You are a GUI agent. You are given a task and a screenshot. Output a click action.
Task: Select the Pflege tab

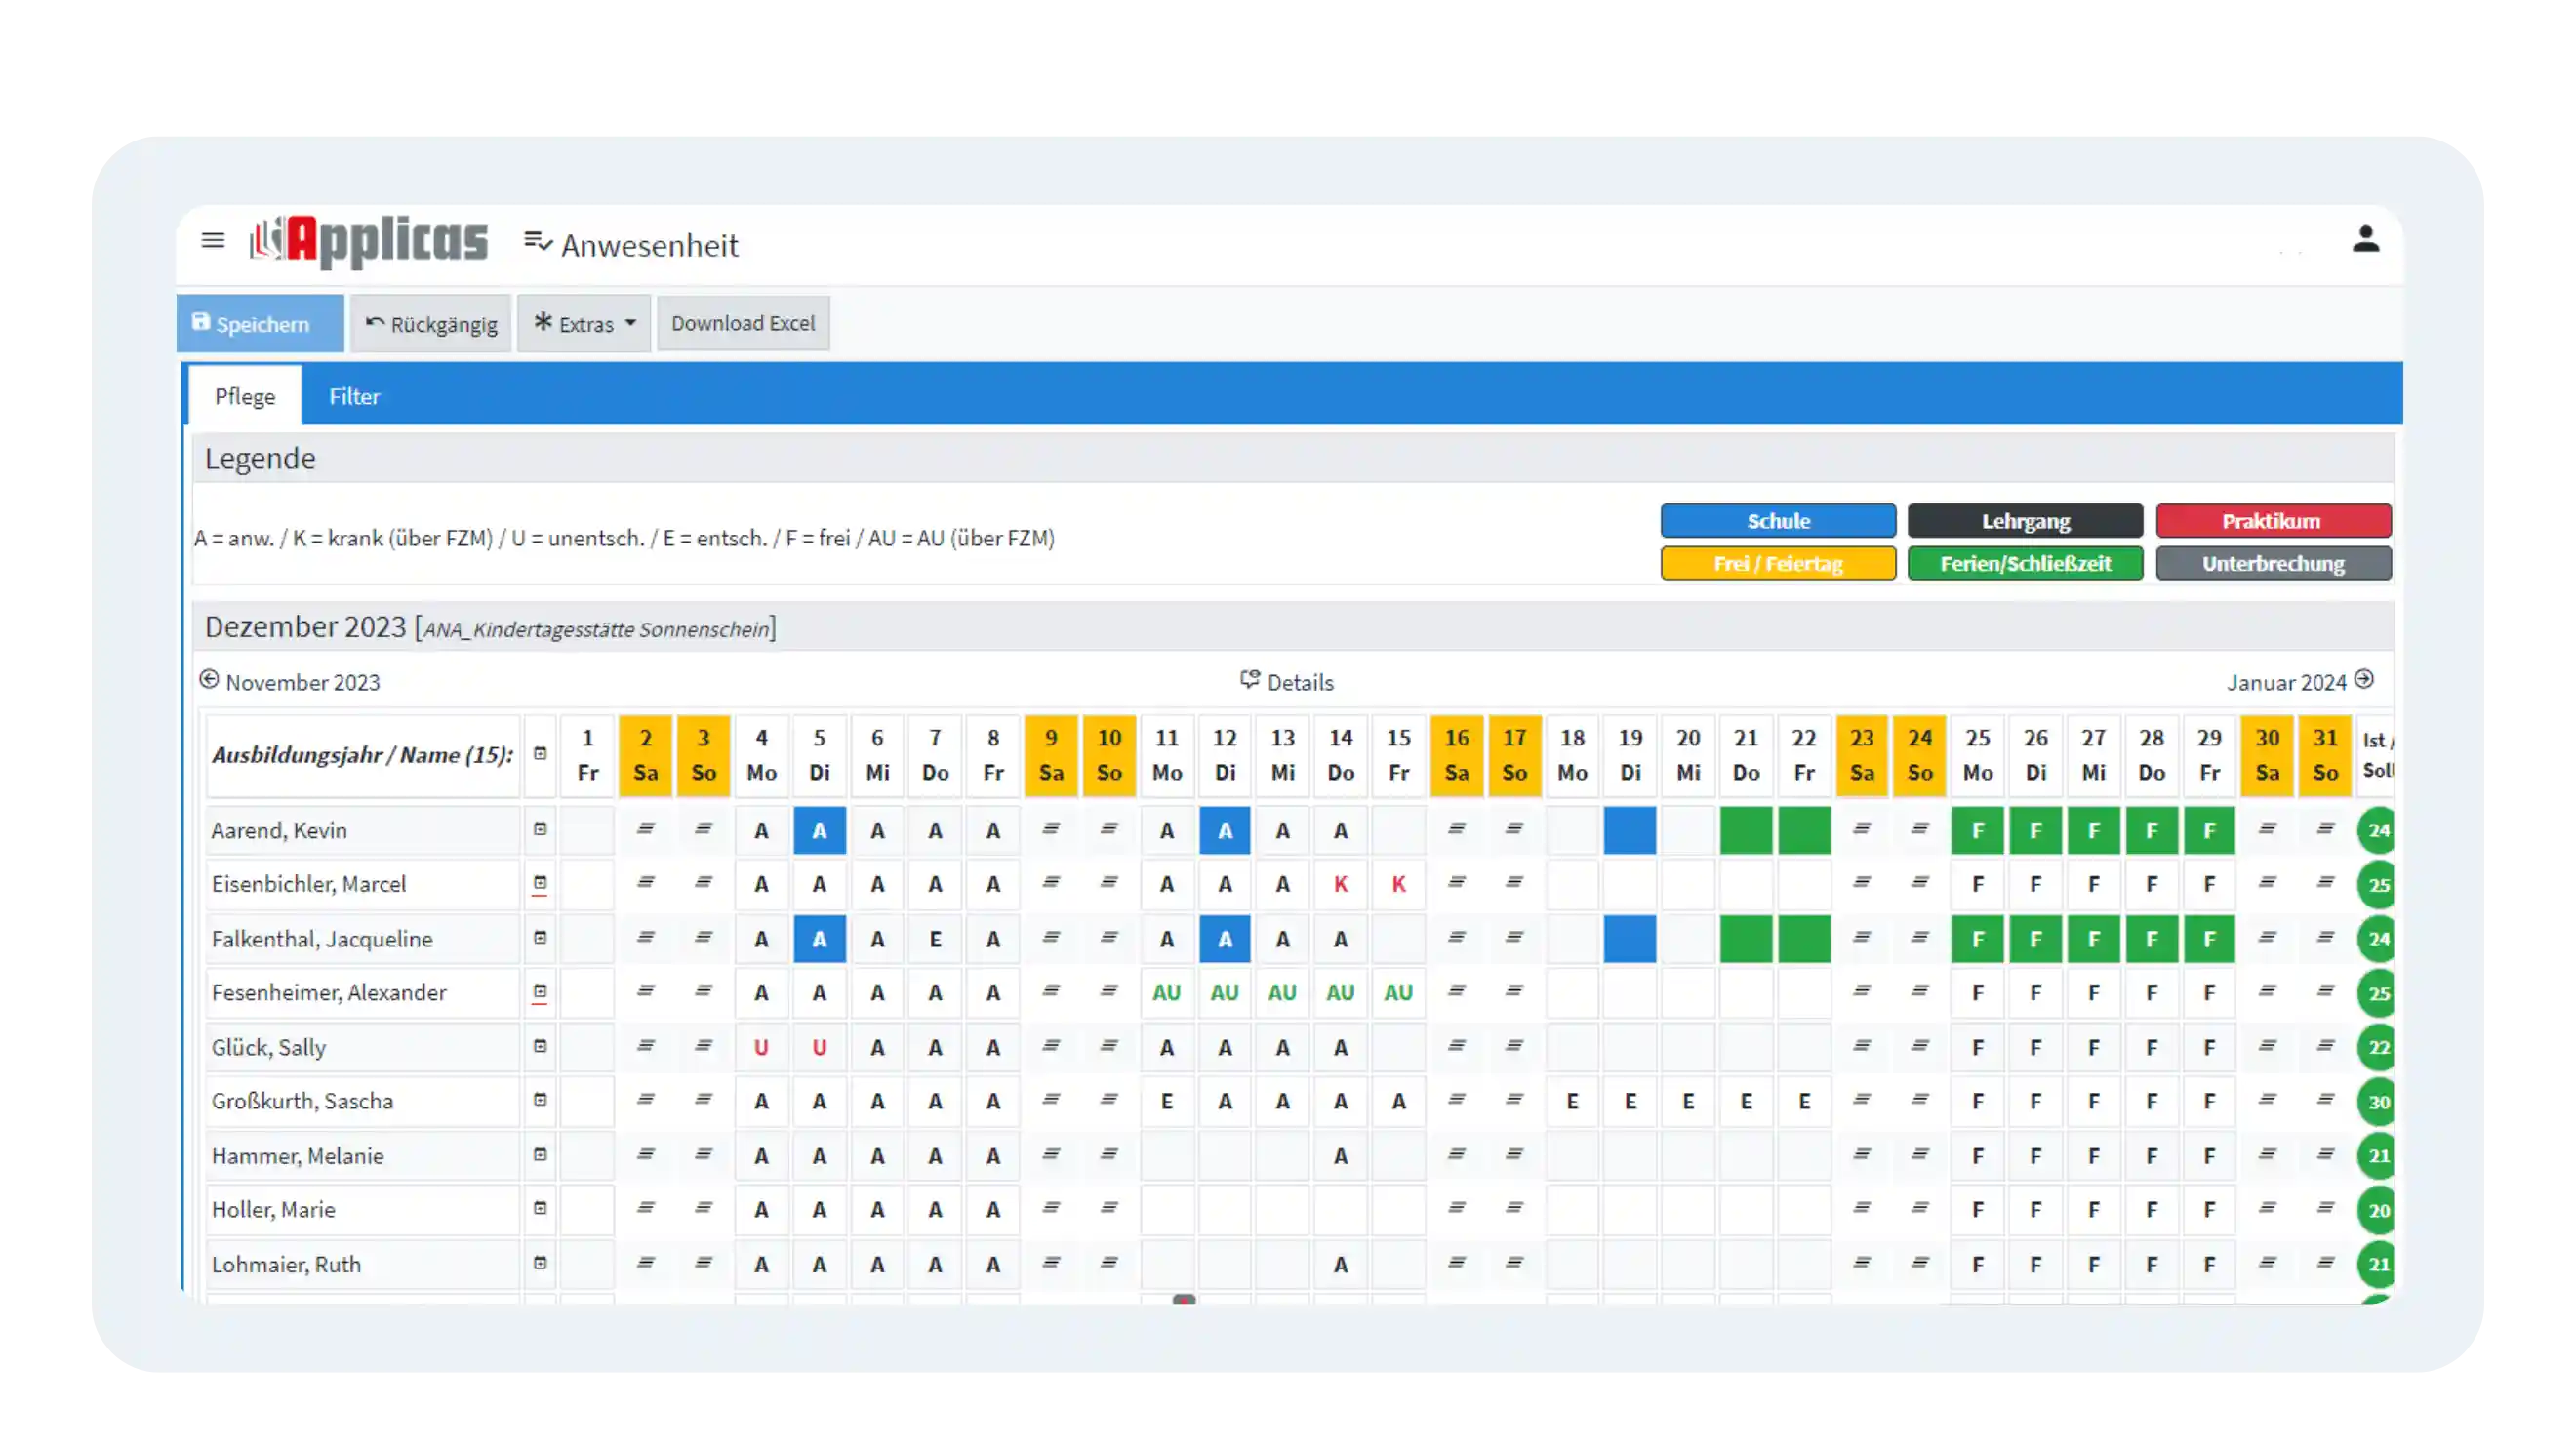click(244, 396)
